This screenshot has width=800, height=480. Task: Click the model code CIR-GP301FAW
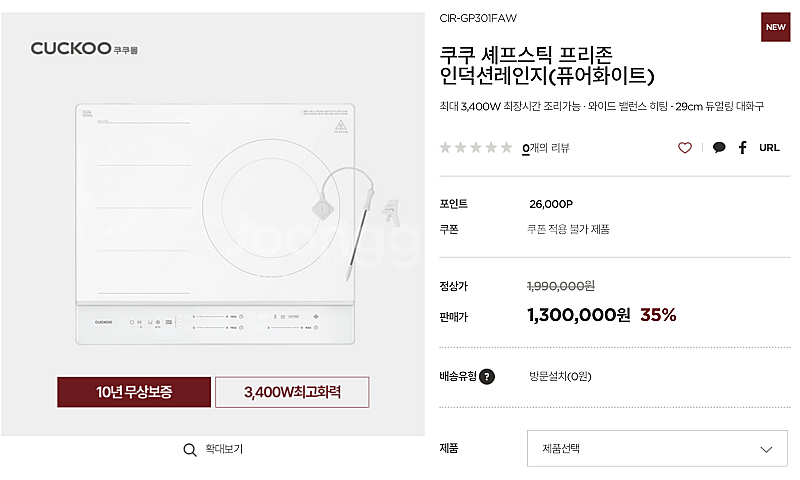pos(478,18)
